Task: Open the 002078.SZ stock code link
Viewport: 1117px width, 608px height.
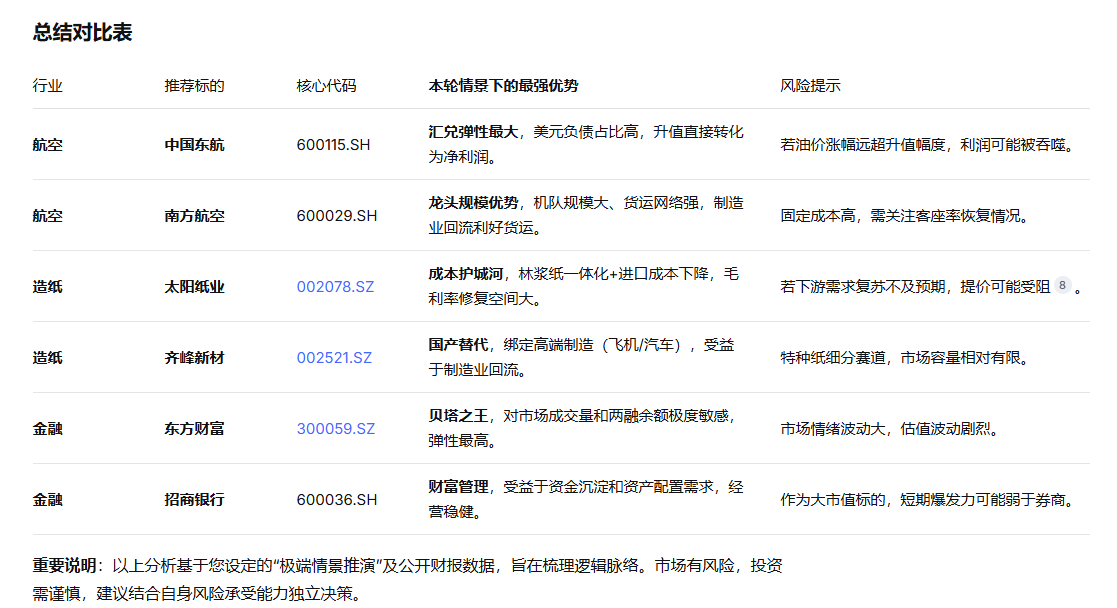Action: tap(335, 287)
